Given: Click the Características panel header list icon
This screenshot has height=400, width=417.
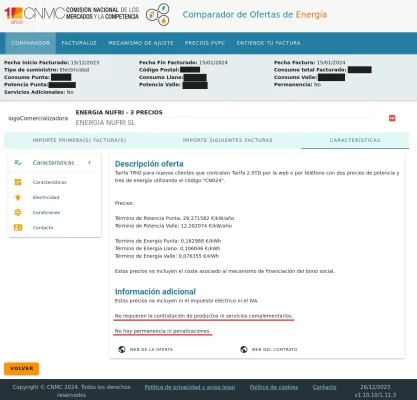Looking at the screenshot, I should pos(18,163).
